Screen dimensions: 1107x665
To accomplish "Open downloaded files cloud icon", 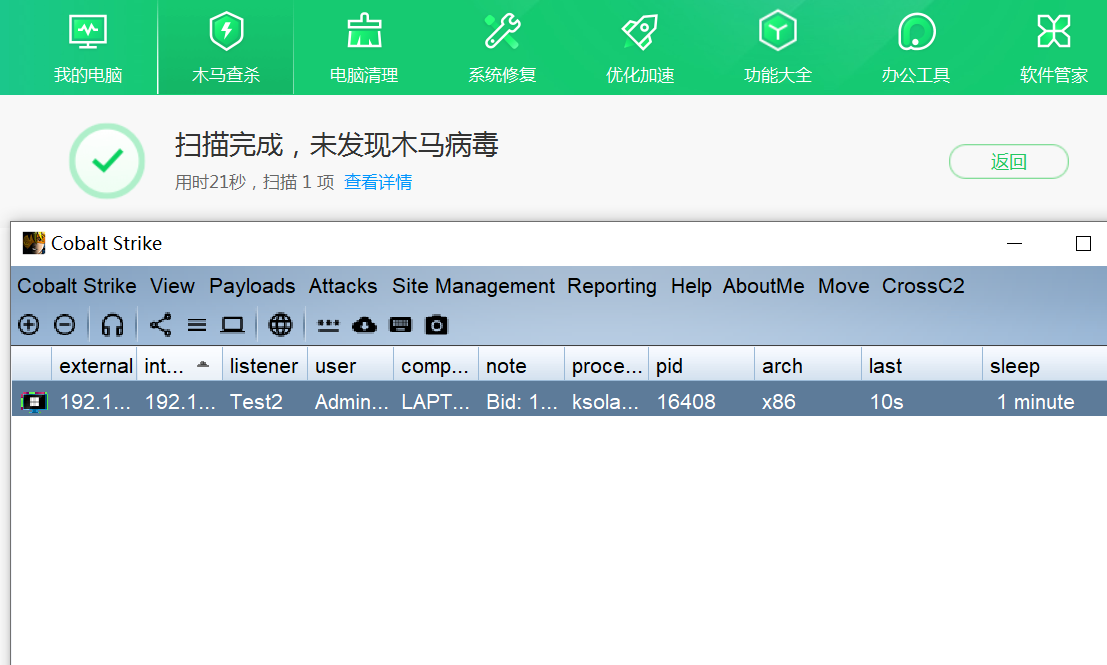I will [x=364, y=325].
